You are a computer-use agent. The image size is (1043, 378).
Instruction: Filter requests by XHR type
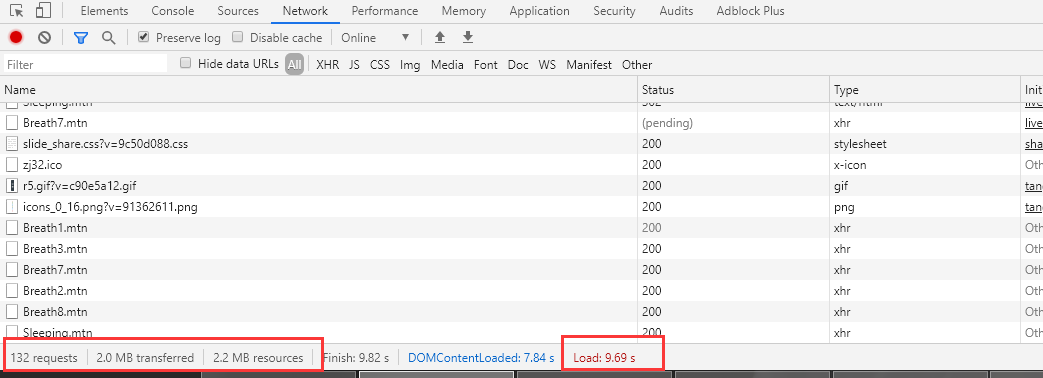[328, 65]
